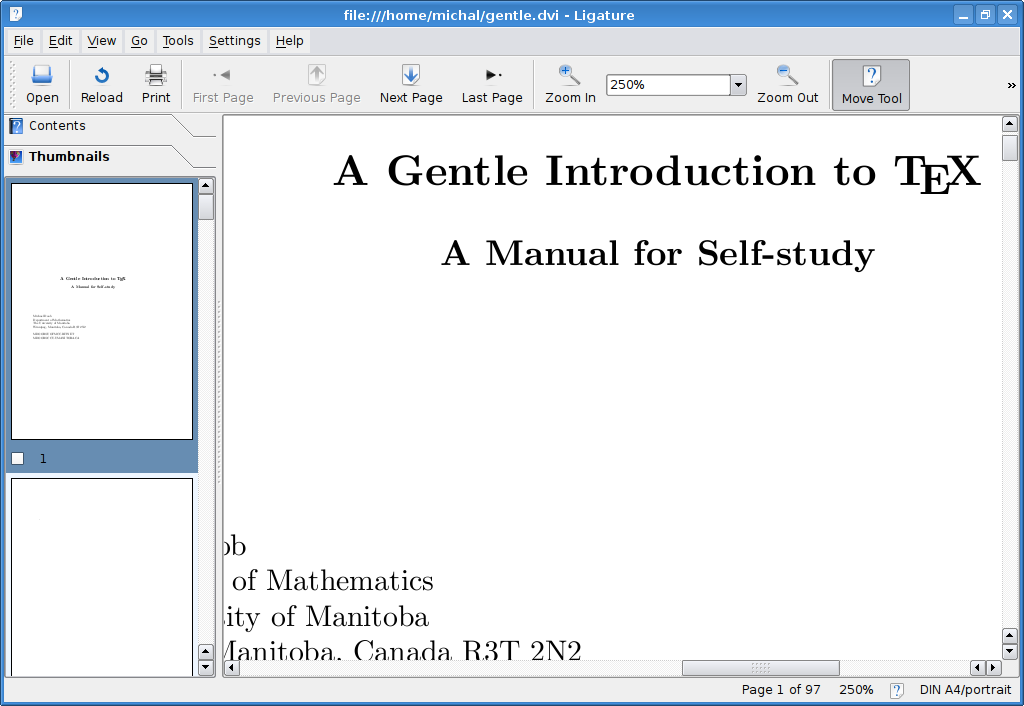The height and width of the screenshot is (706, 1024).
Task: Click thumbnail panel scroll up arrow
Action: pos(206,186)
